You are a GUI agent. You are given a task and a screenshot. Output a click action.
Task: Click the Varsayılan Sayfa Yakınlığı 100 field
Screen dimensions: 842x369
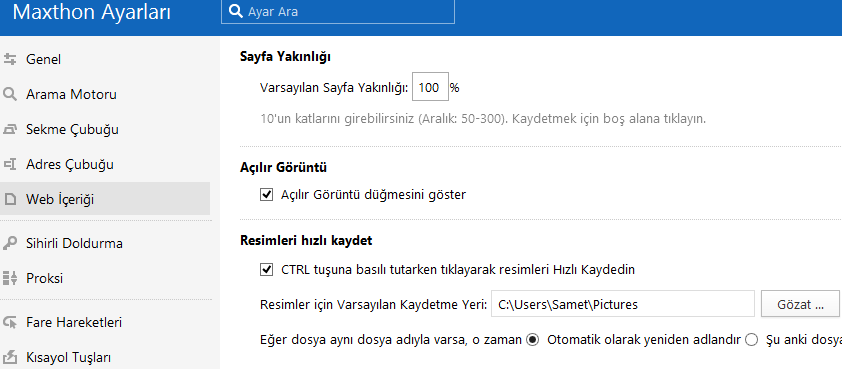[430, 87]
